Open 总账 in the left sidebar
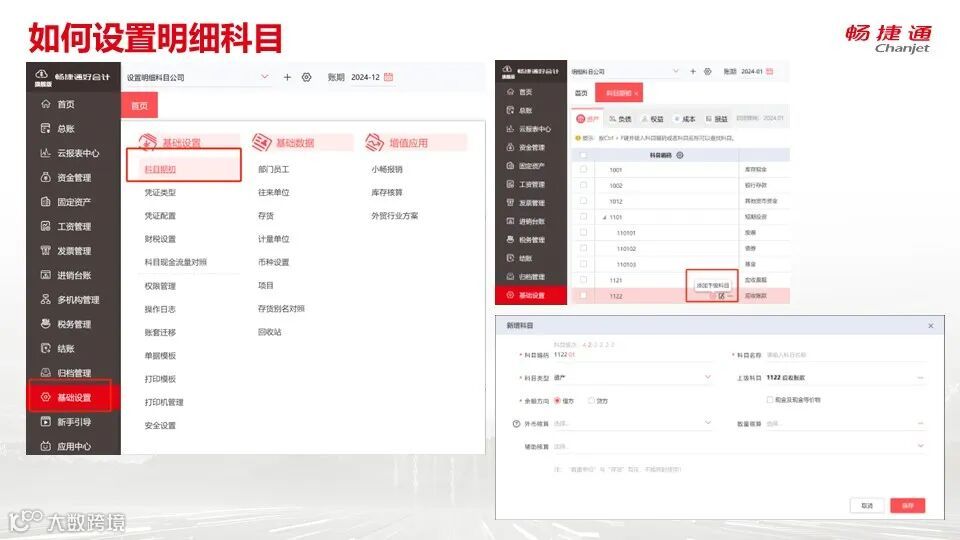960x540 pixels. (66, 129)
